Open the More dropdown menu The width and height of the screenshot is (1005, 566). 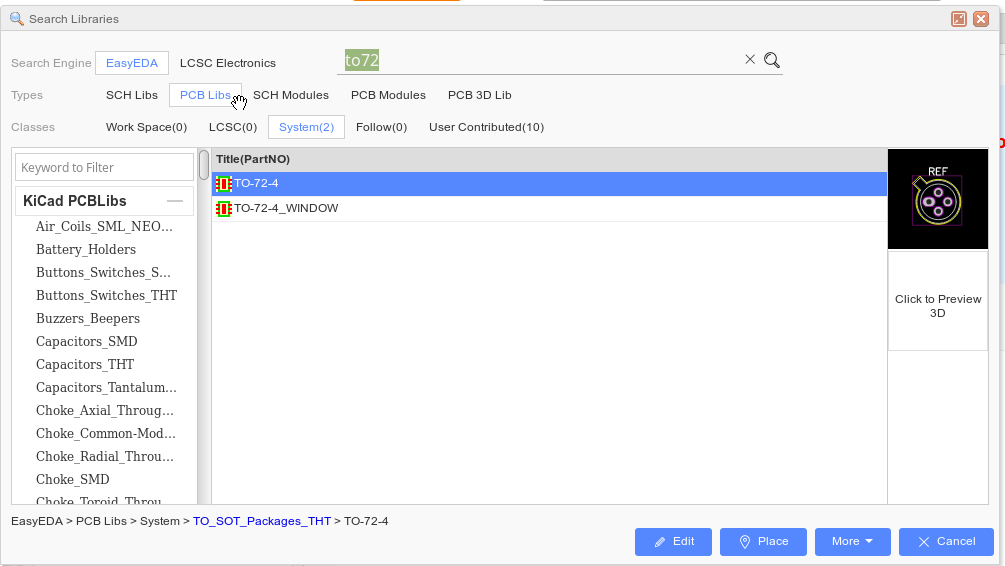pos(852,542)
